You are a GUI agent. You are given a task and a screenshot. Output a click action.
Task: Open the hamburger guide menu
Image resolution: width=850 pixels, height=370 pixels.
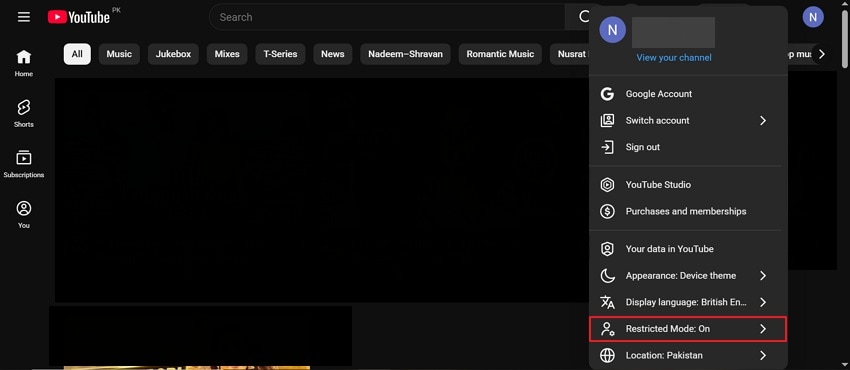point(24,17)
